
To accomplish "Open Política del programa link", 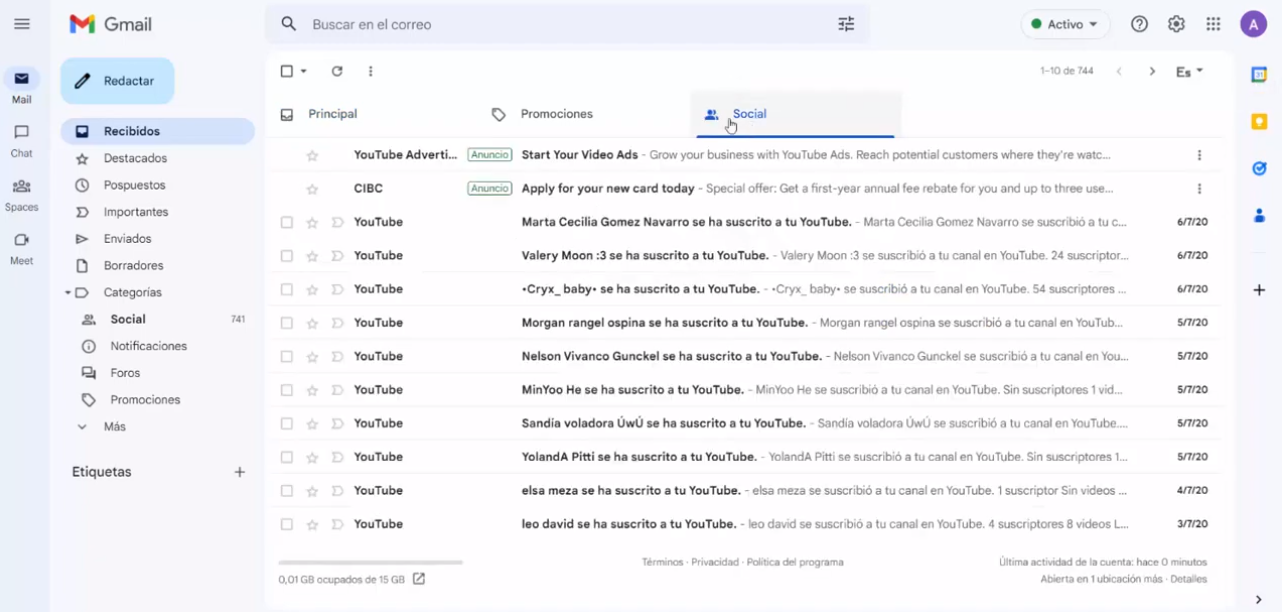I will pos(795,562).
